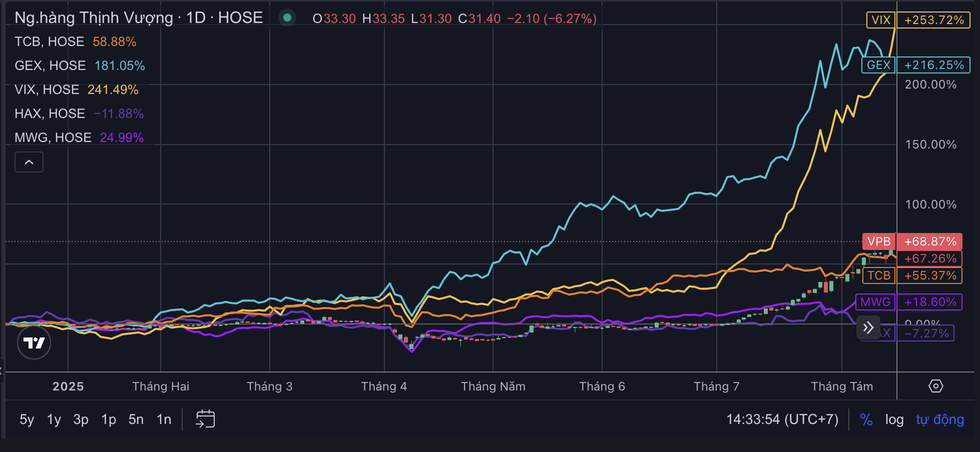Click the scroll-to-latest-bar double arrow
This screenshot has height=452, width=980.
click(x=867, y=328)
